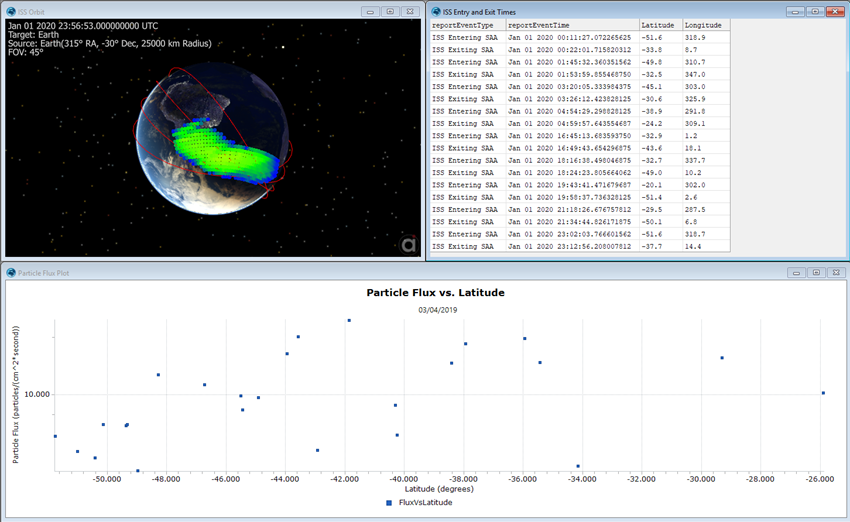
Task: Minimize the Particle Flux Plot window
Action: [x=796, y=273]
